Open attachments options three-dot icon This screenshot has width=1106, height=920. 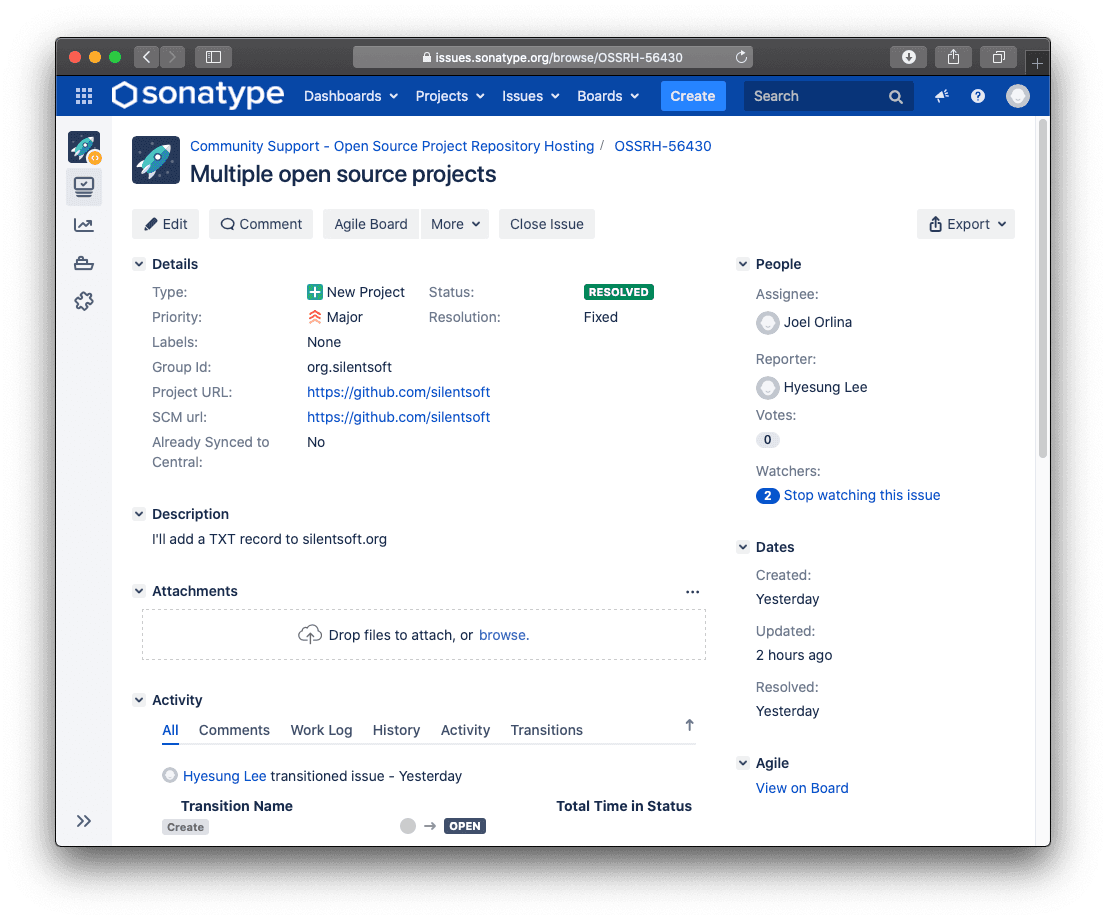tap(693, 592)
